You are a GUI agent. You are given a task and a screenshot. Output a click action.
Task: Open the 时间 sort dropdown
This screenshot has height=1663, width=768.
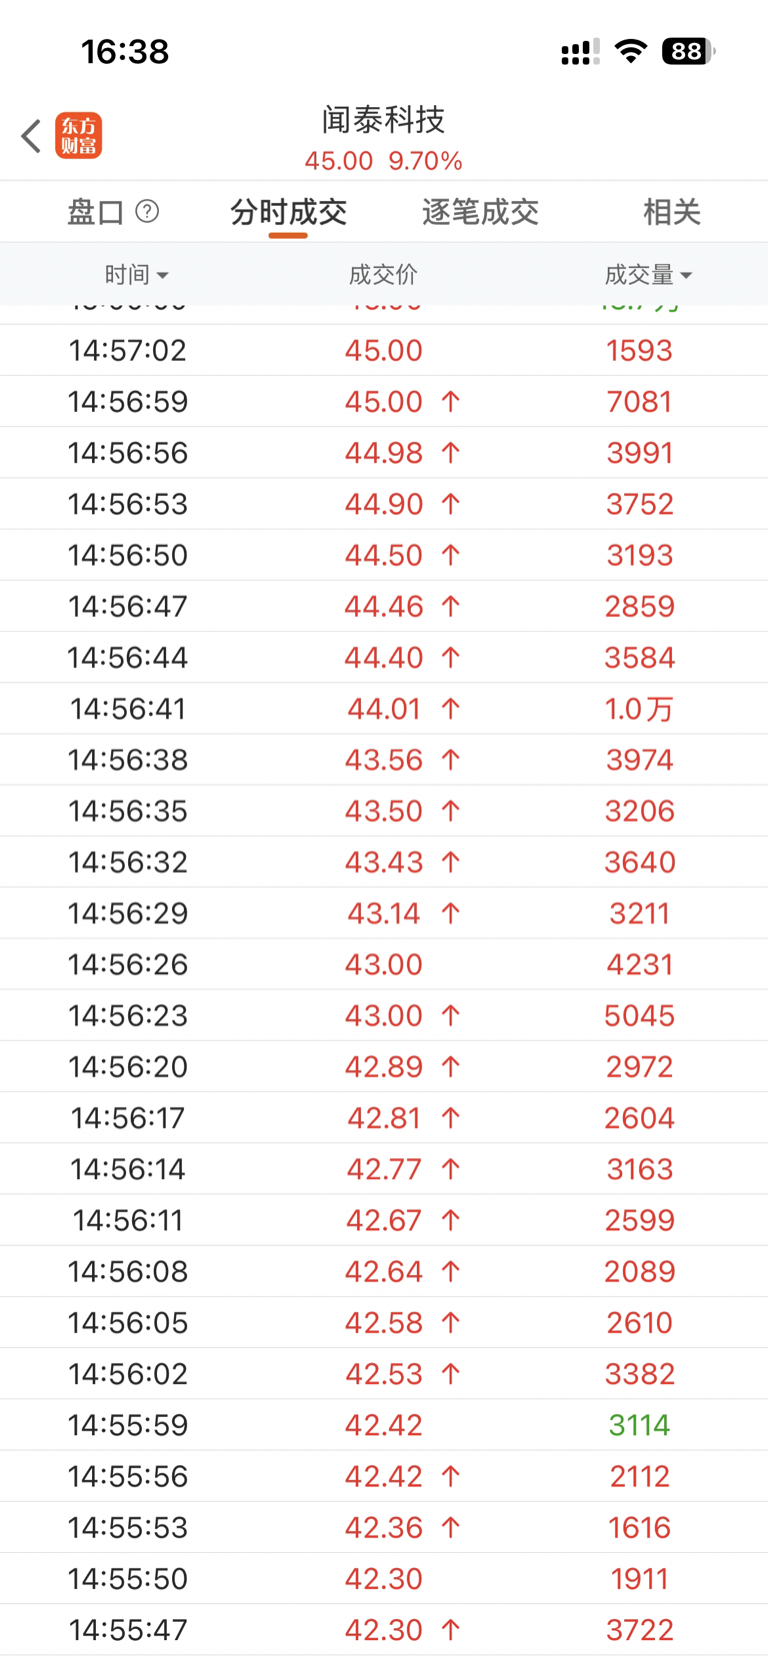[136, 274]
